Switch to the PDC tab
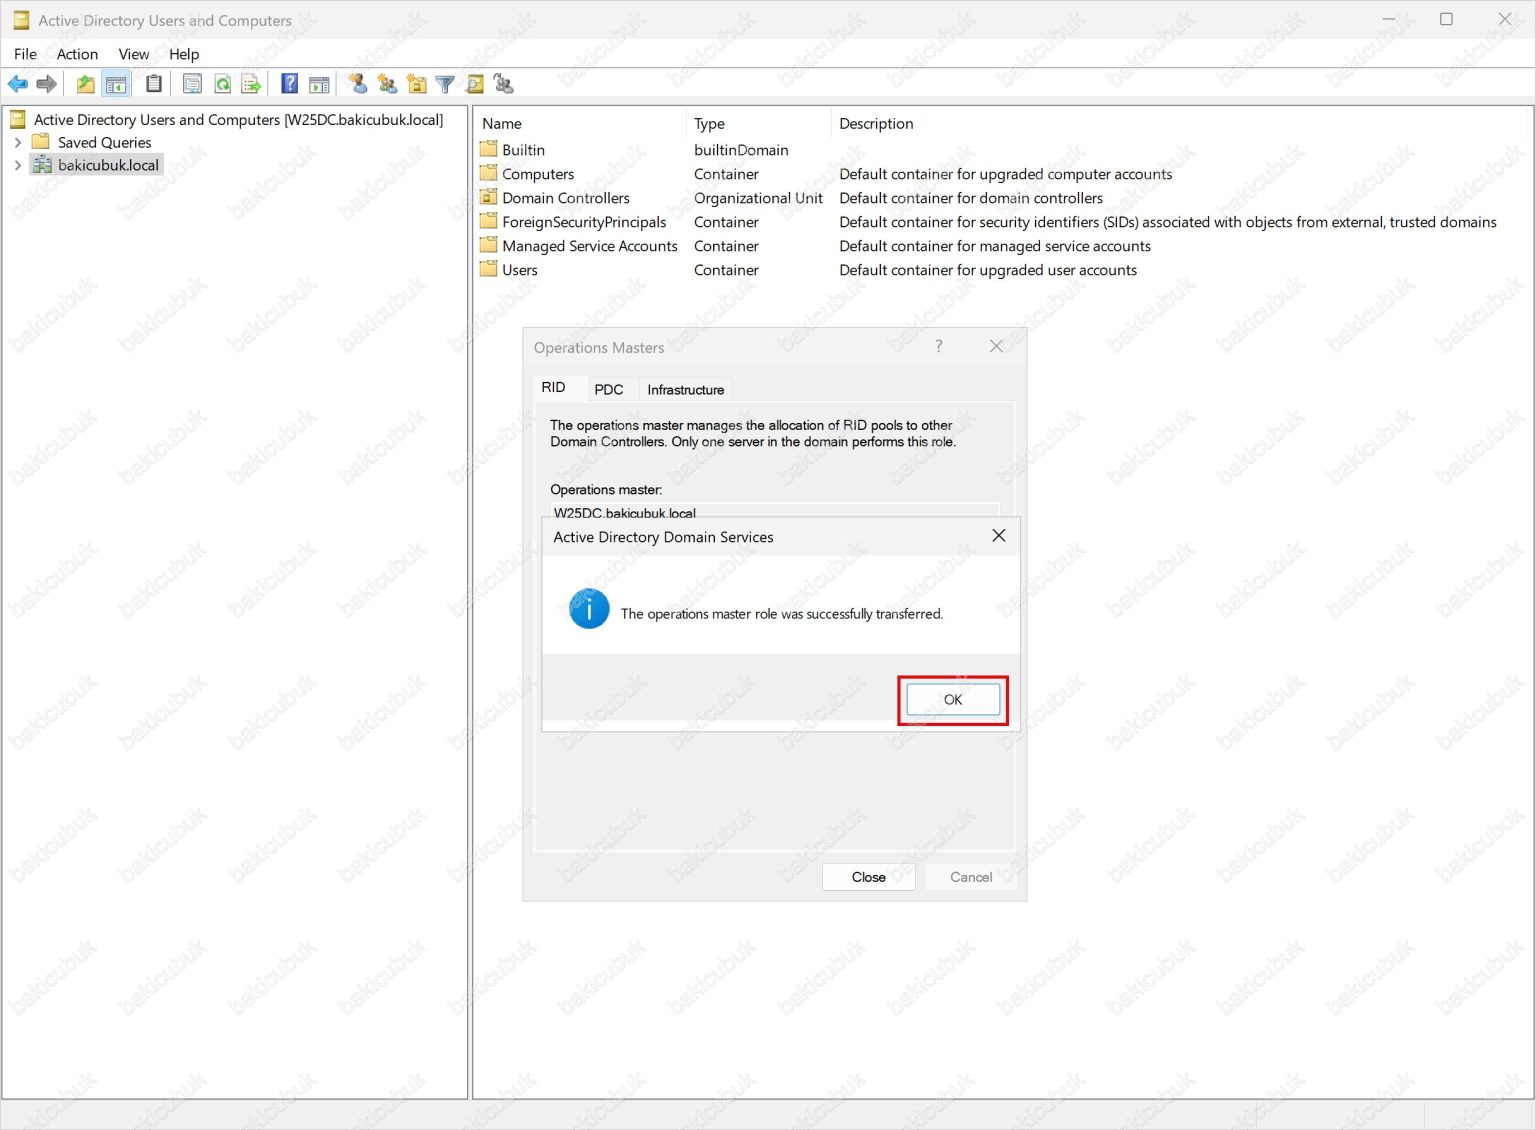The image size is (1536, 1130). 609,389
